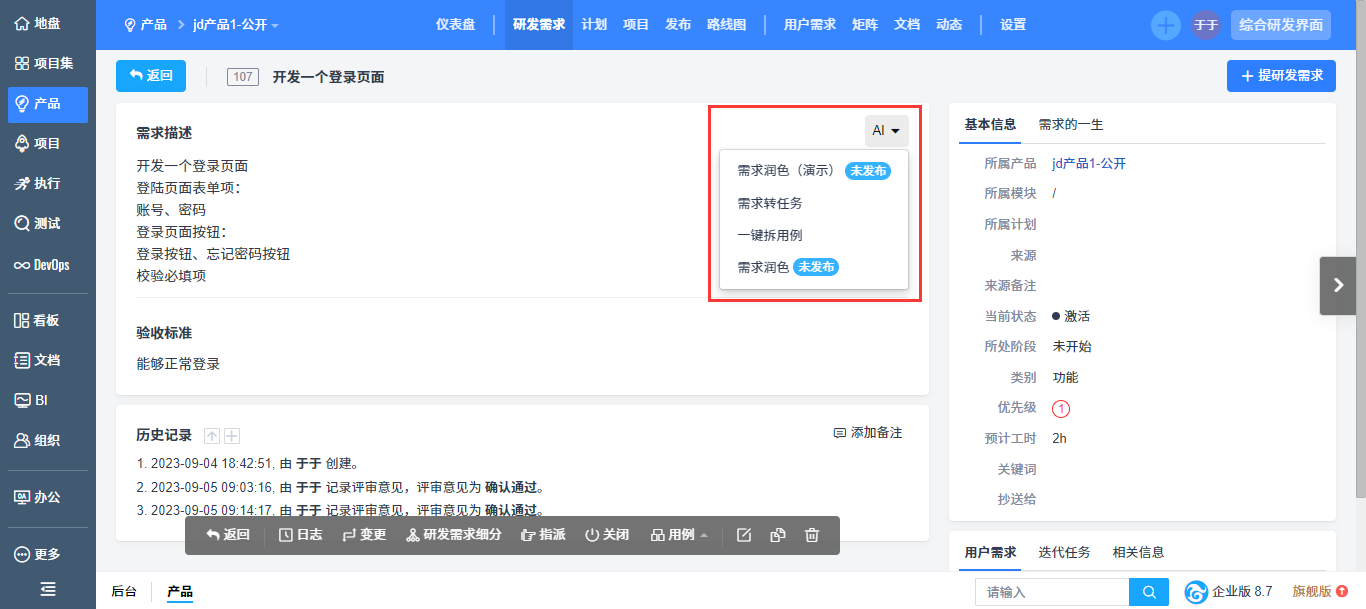The height and width of the screenshot is (609, 1366).
Task: Click the trash delete icon
Action: click(x=812, y=535)
